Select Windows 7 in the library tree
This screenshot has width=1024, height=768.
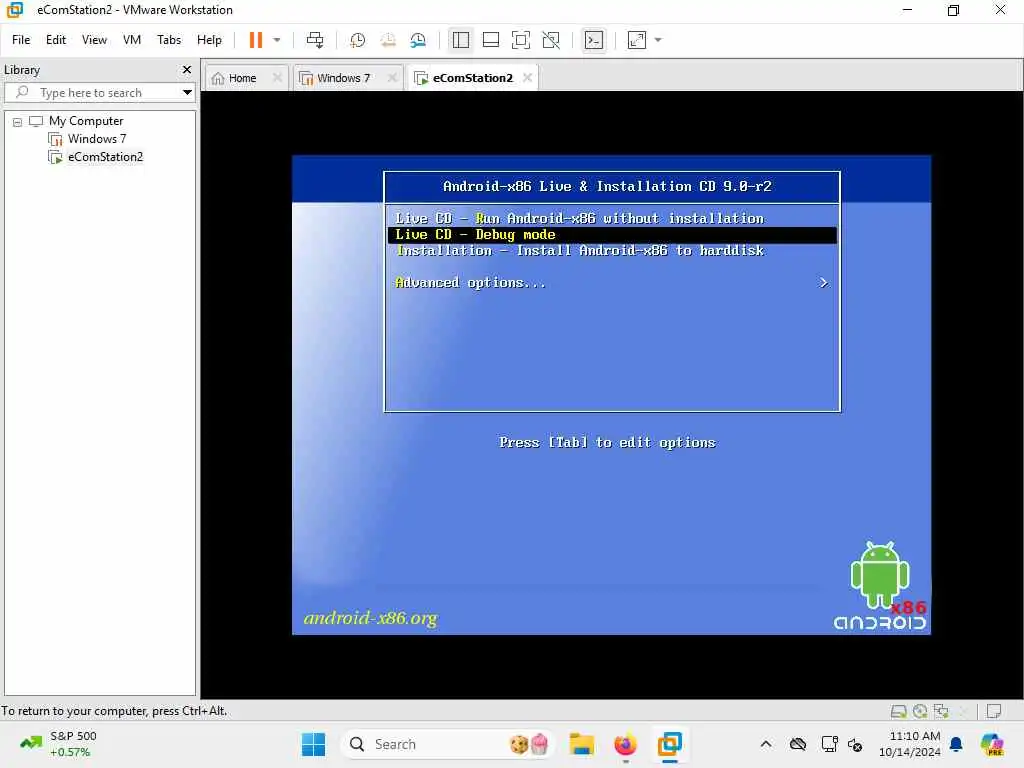(x=97, y=139)
